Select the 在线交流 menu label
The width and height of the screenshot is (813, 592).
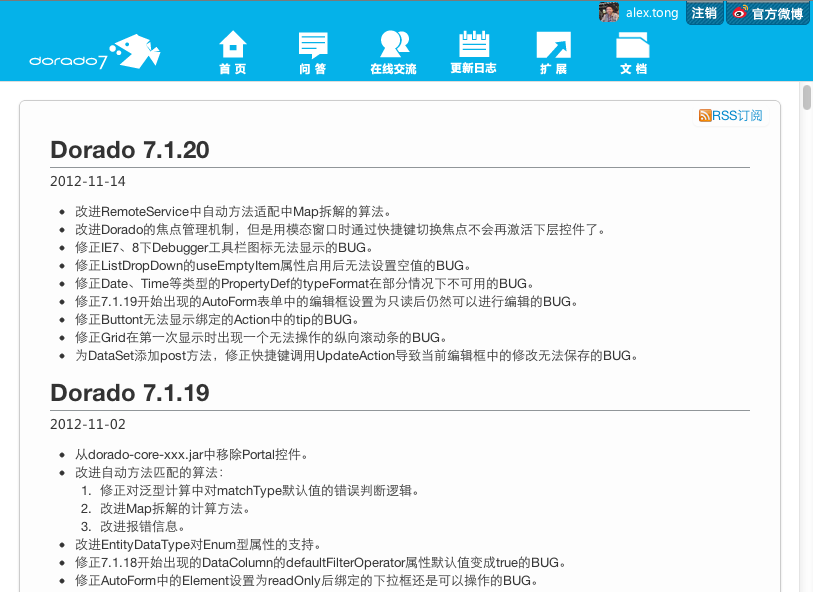(x=393, y=69)
